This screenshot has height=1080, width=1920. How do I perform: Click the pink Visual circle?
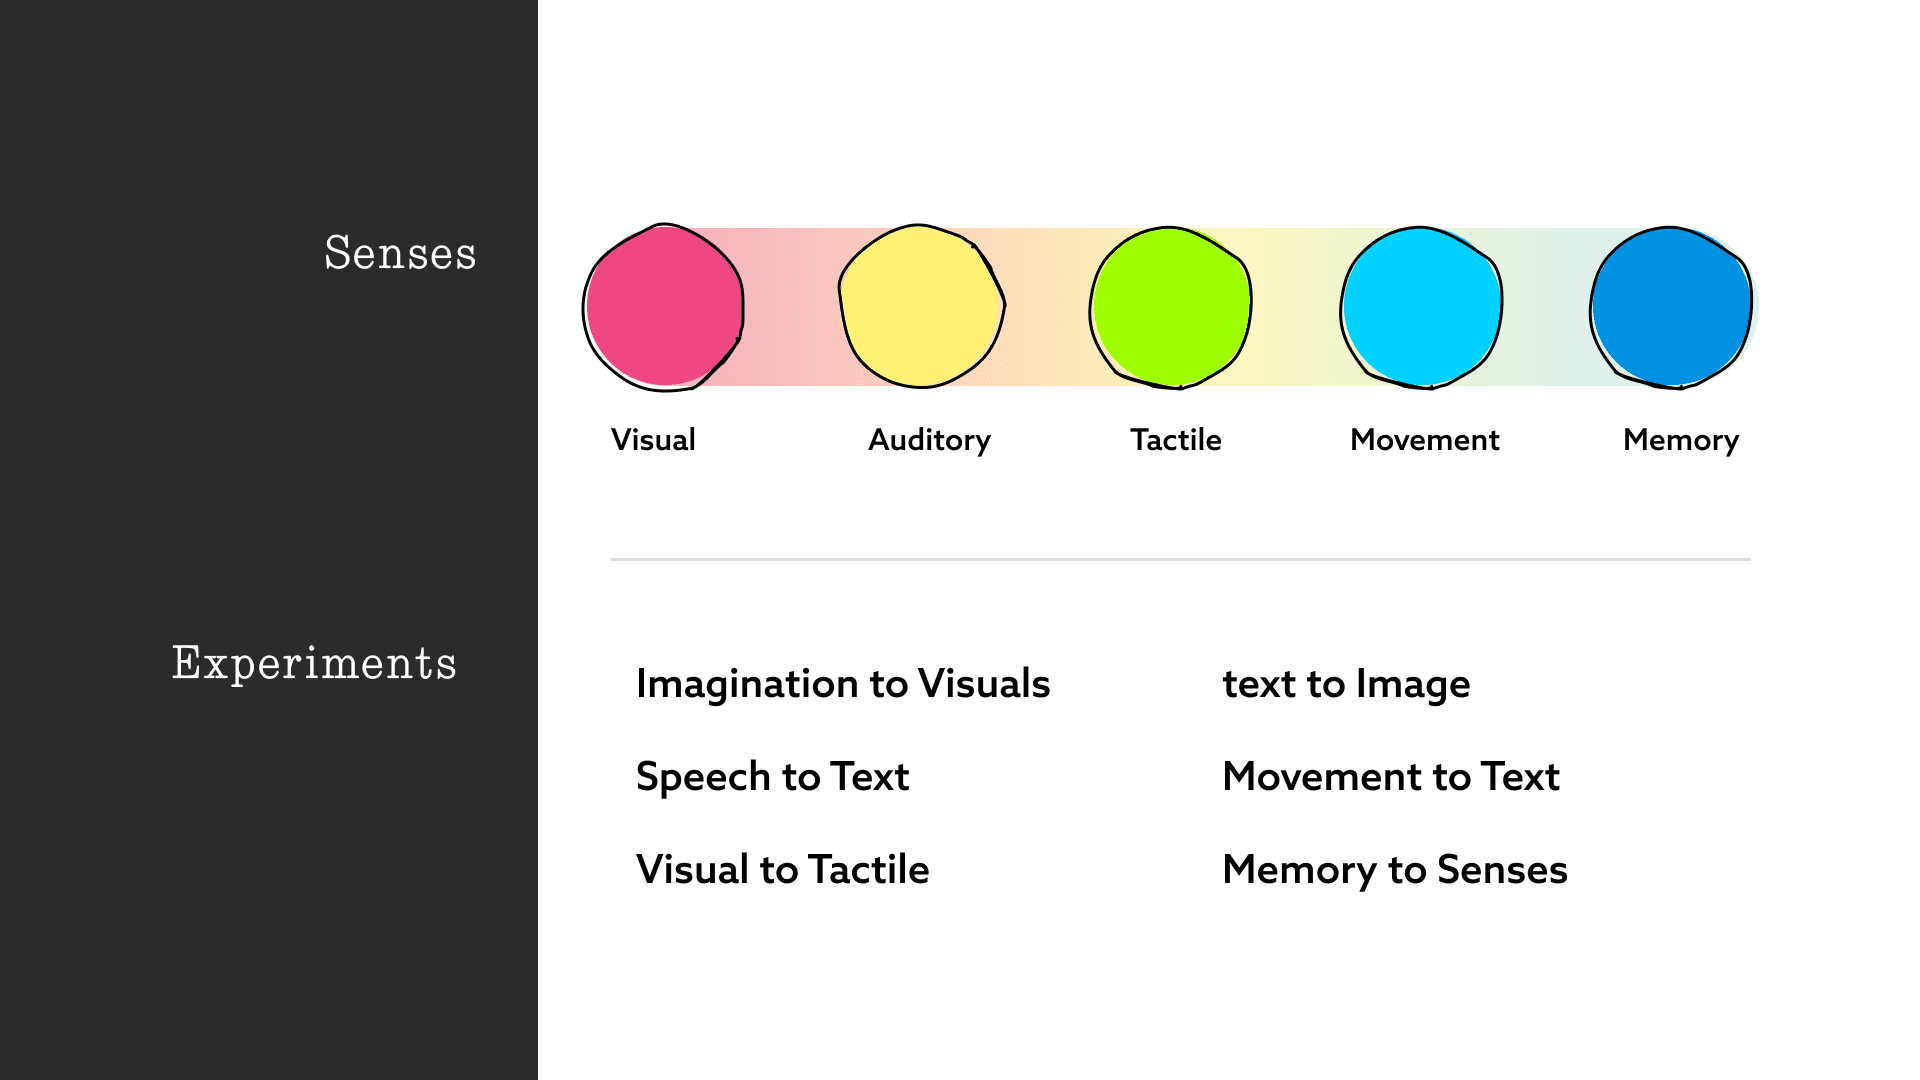(664, 307)
